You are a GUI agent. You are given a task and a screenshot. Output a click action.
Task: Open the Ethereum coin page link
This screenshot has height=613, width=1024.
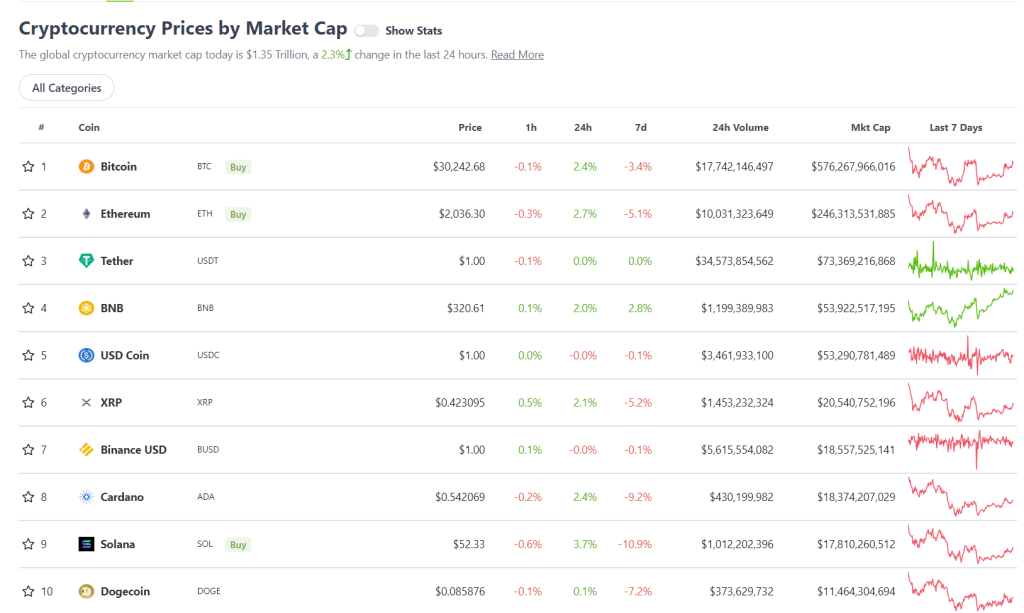pyautogui.click(x=125, y=213)
